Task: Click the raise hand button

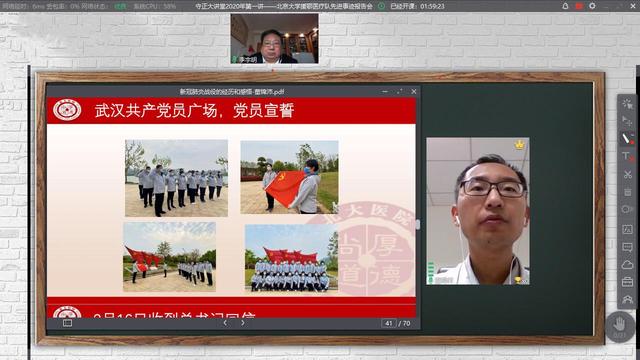Action: (620, 327)
